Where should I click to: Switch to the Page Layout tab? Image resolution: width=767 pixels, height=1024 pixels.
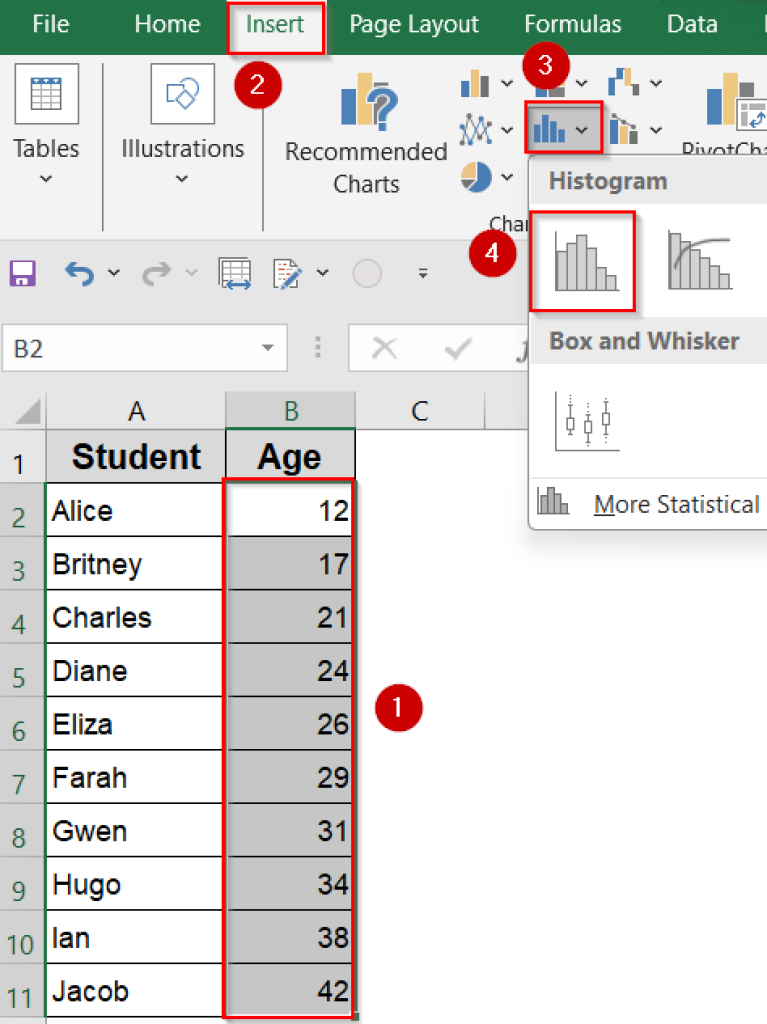[x=414, y=24]
